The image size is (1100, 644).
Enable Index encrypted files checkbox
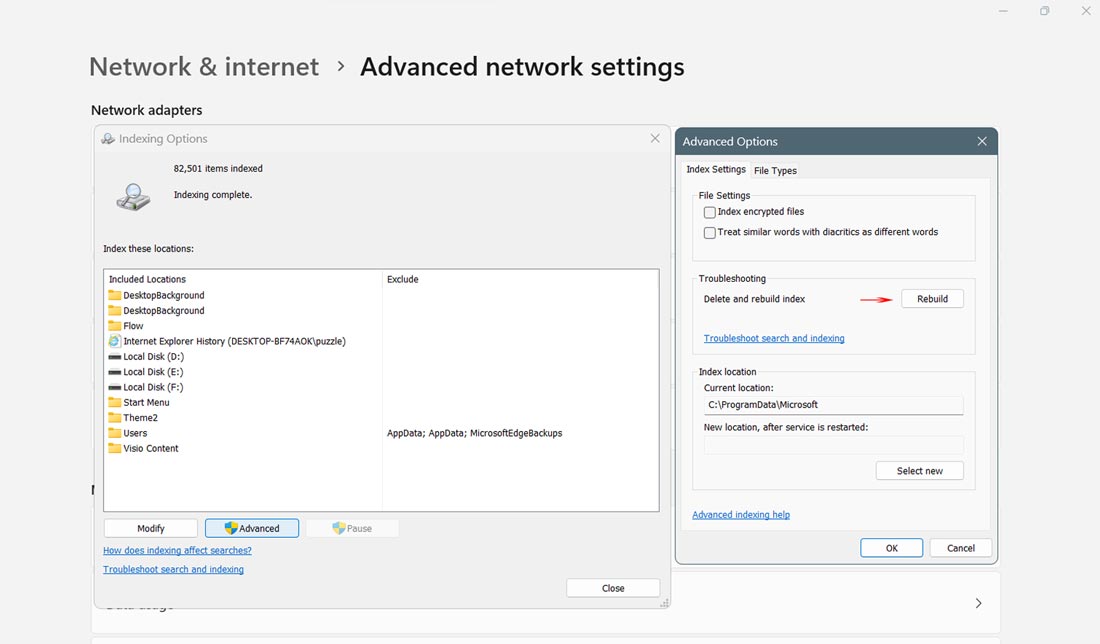(x=710, y=212)
